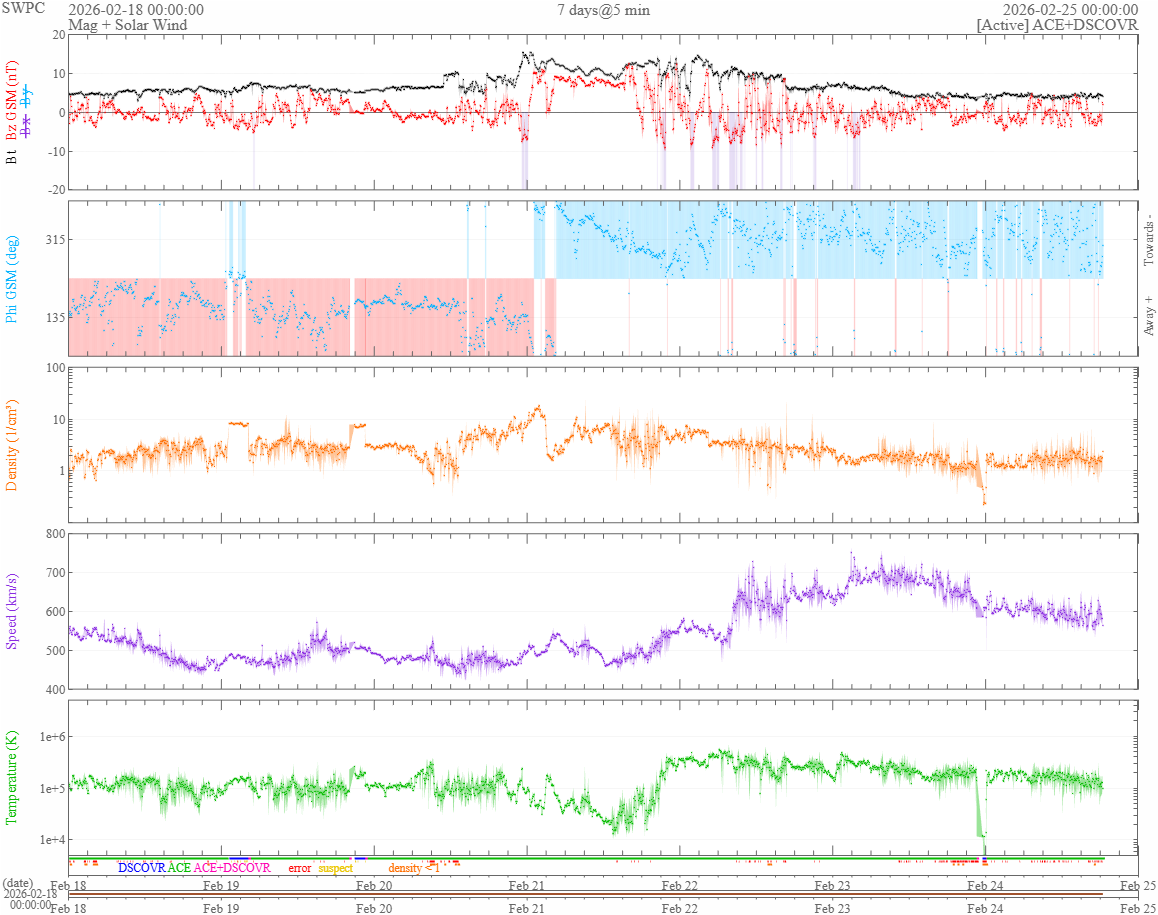Toggle the Bt series label

point(12,159)
